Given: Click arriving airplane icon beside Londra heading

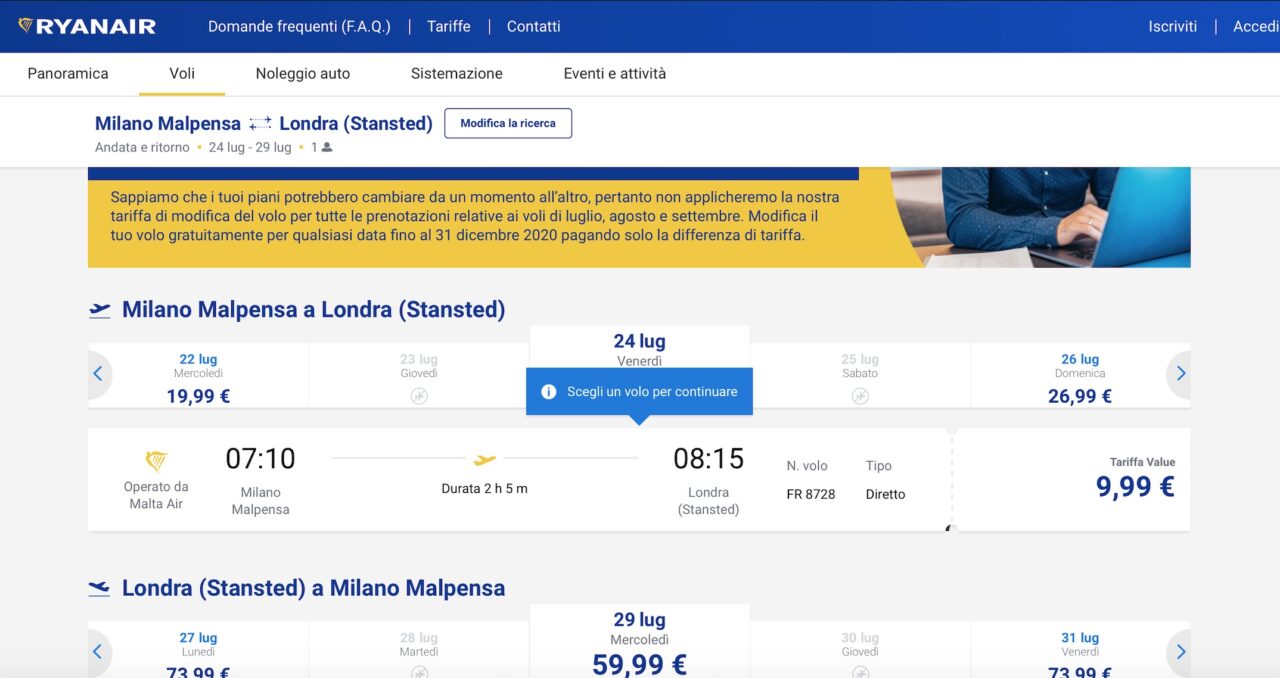Looking at the screenshot, I should [99, 588].
